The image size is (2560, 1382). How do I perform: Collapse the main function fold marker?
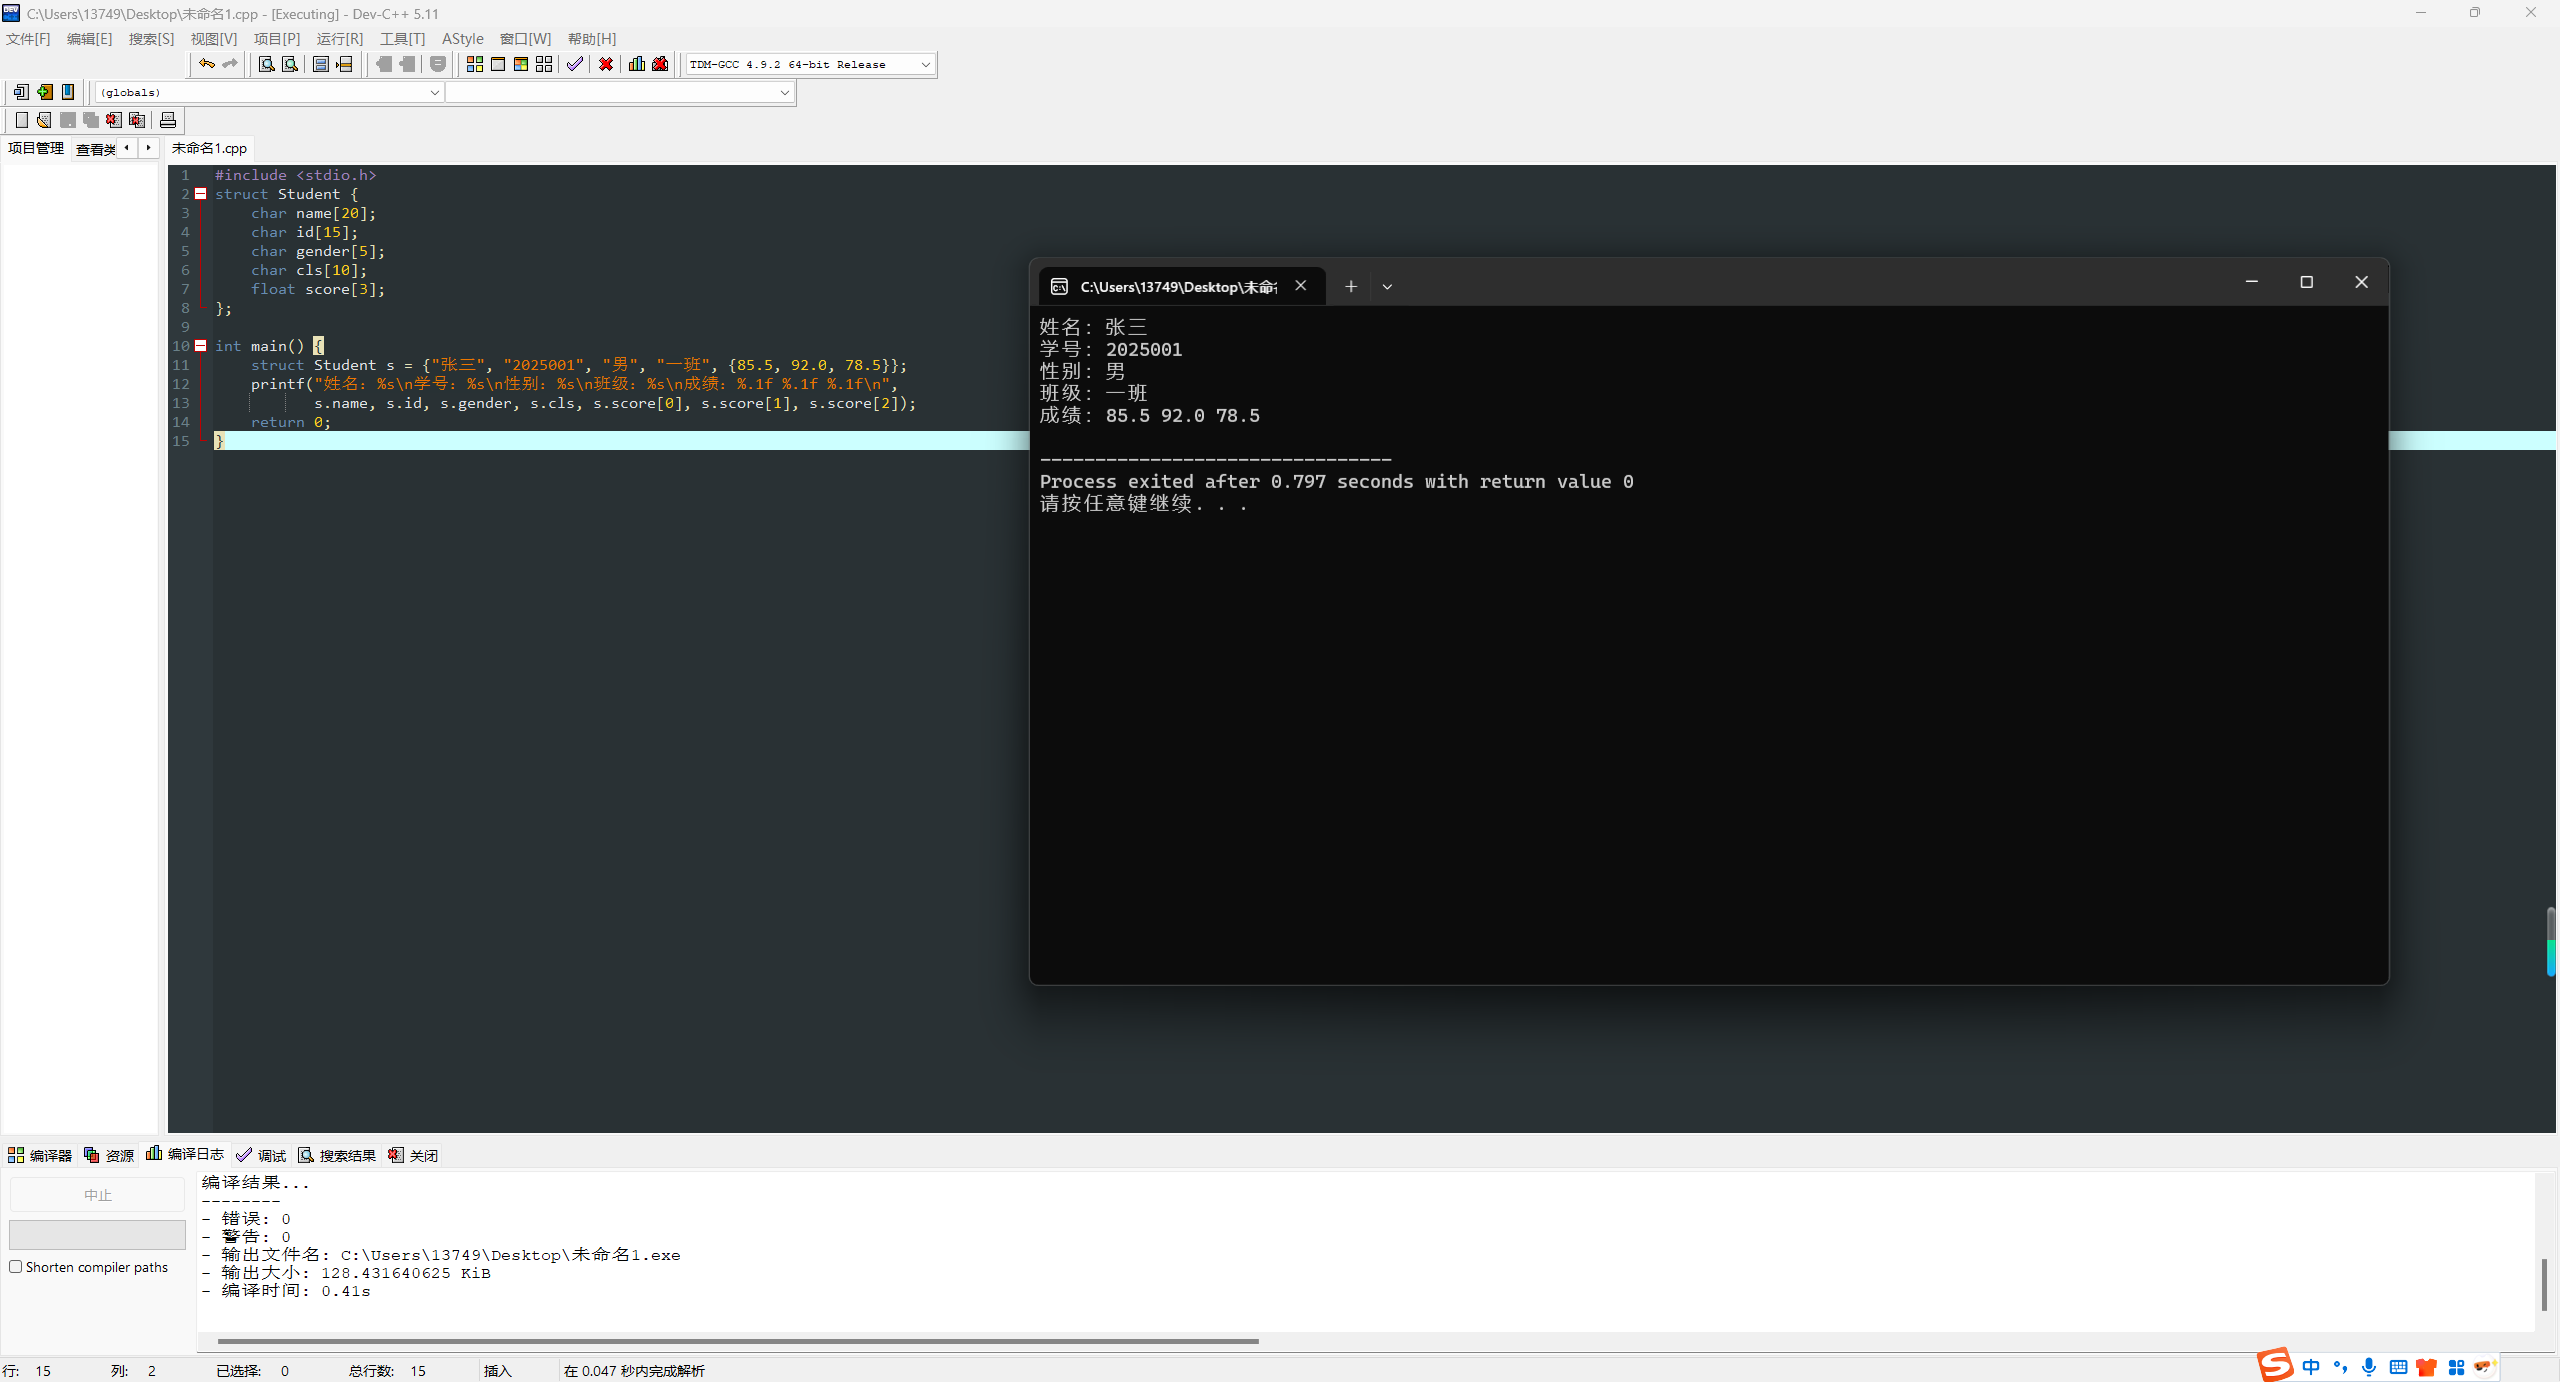click(x=201, y=346)
